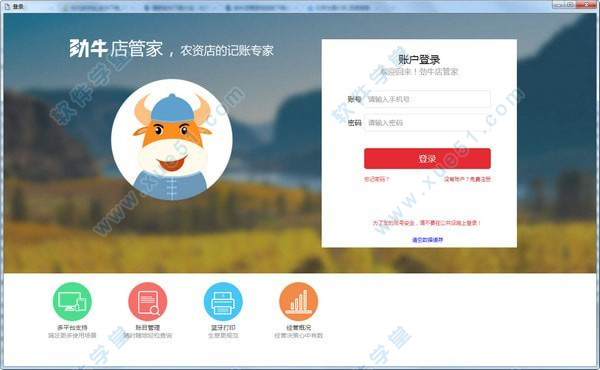Click the 蓝牙打印 label text

(x=223, y=328)
